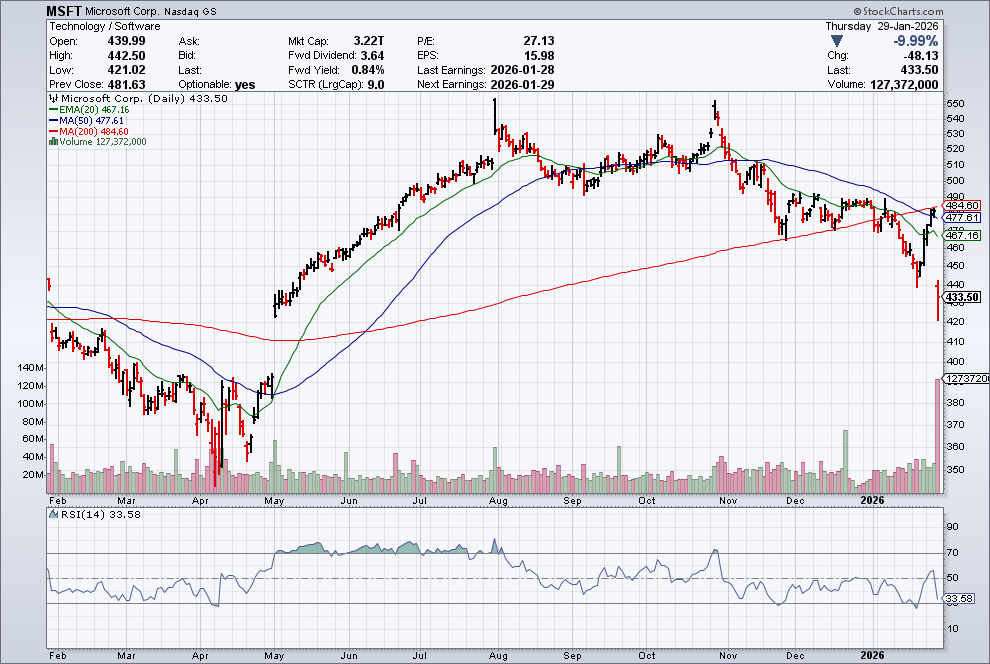Click the blue MA(50) legend marker
The width and height of the screenshot is (990, 664).
coord(54,120)
